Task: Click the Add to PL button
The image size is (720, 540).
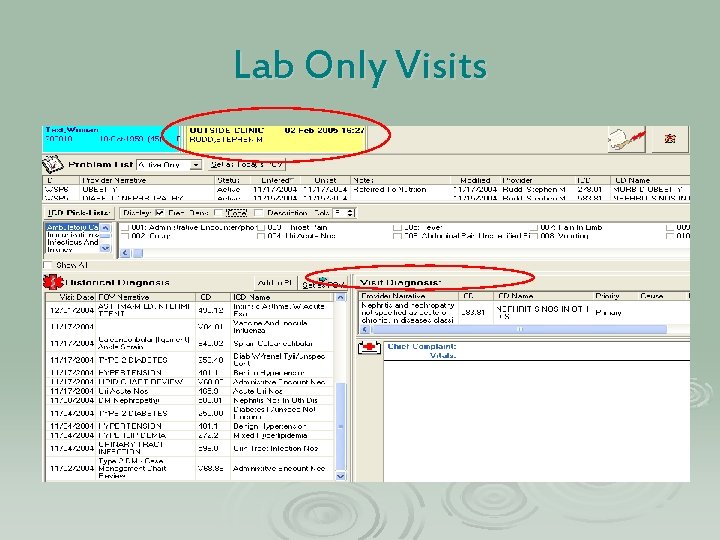Action: coord(275,283)
